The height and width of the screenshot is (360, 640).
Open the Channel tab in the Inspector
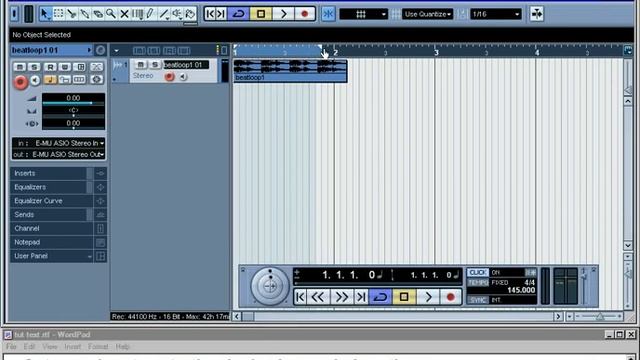pyautogui.click(x=52, y=229)
